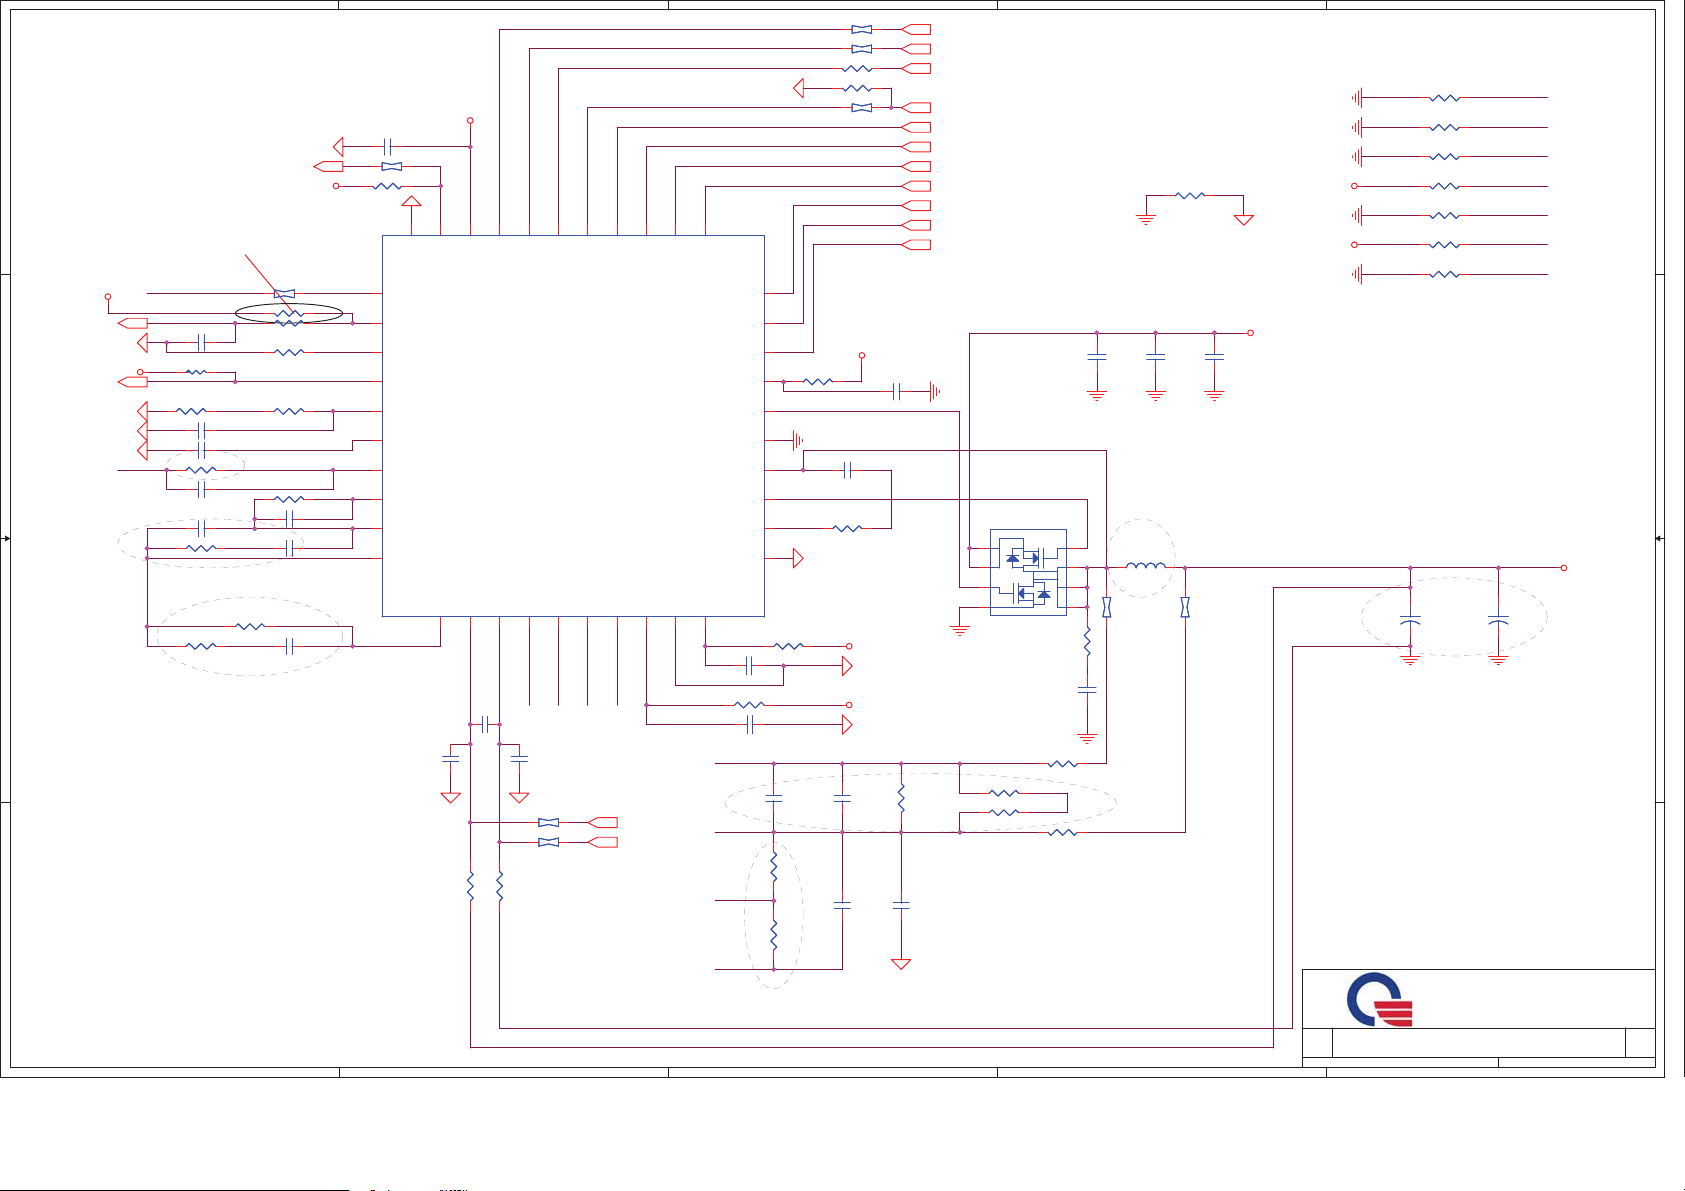Click the jumper symbol below-right of the inductor

click(1185, 607)
